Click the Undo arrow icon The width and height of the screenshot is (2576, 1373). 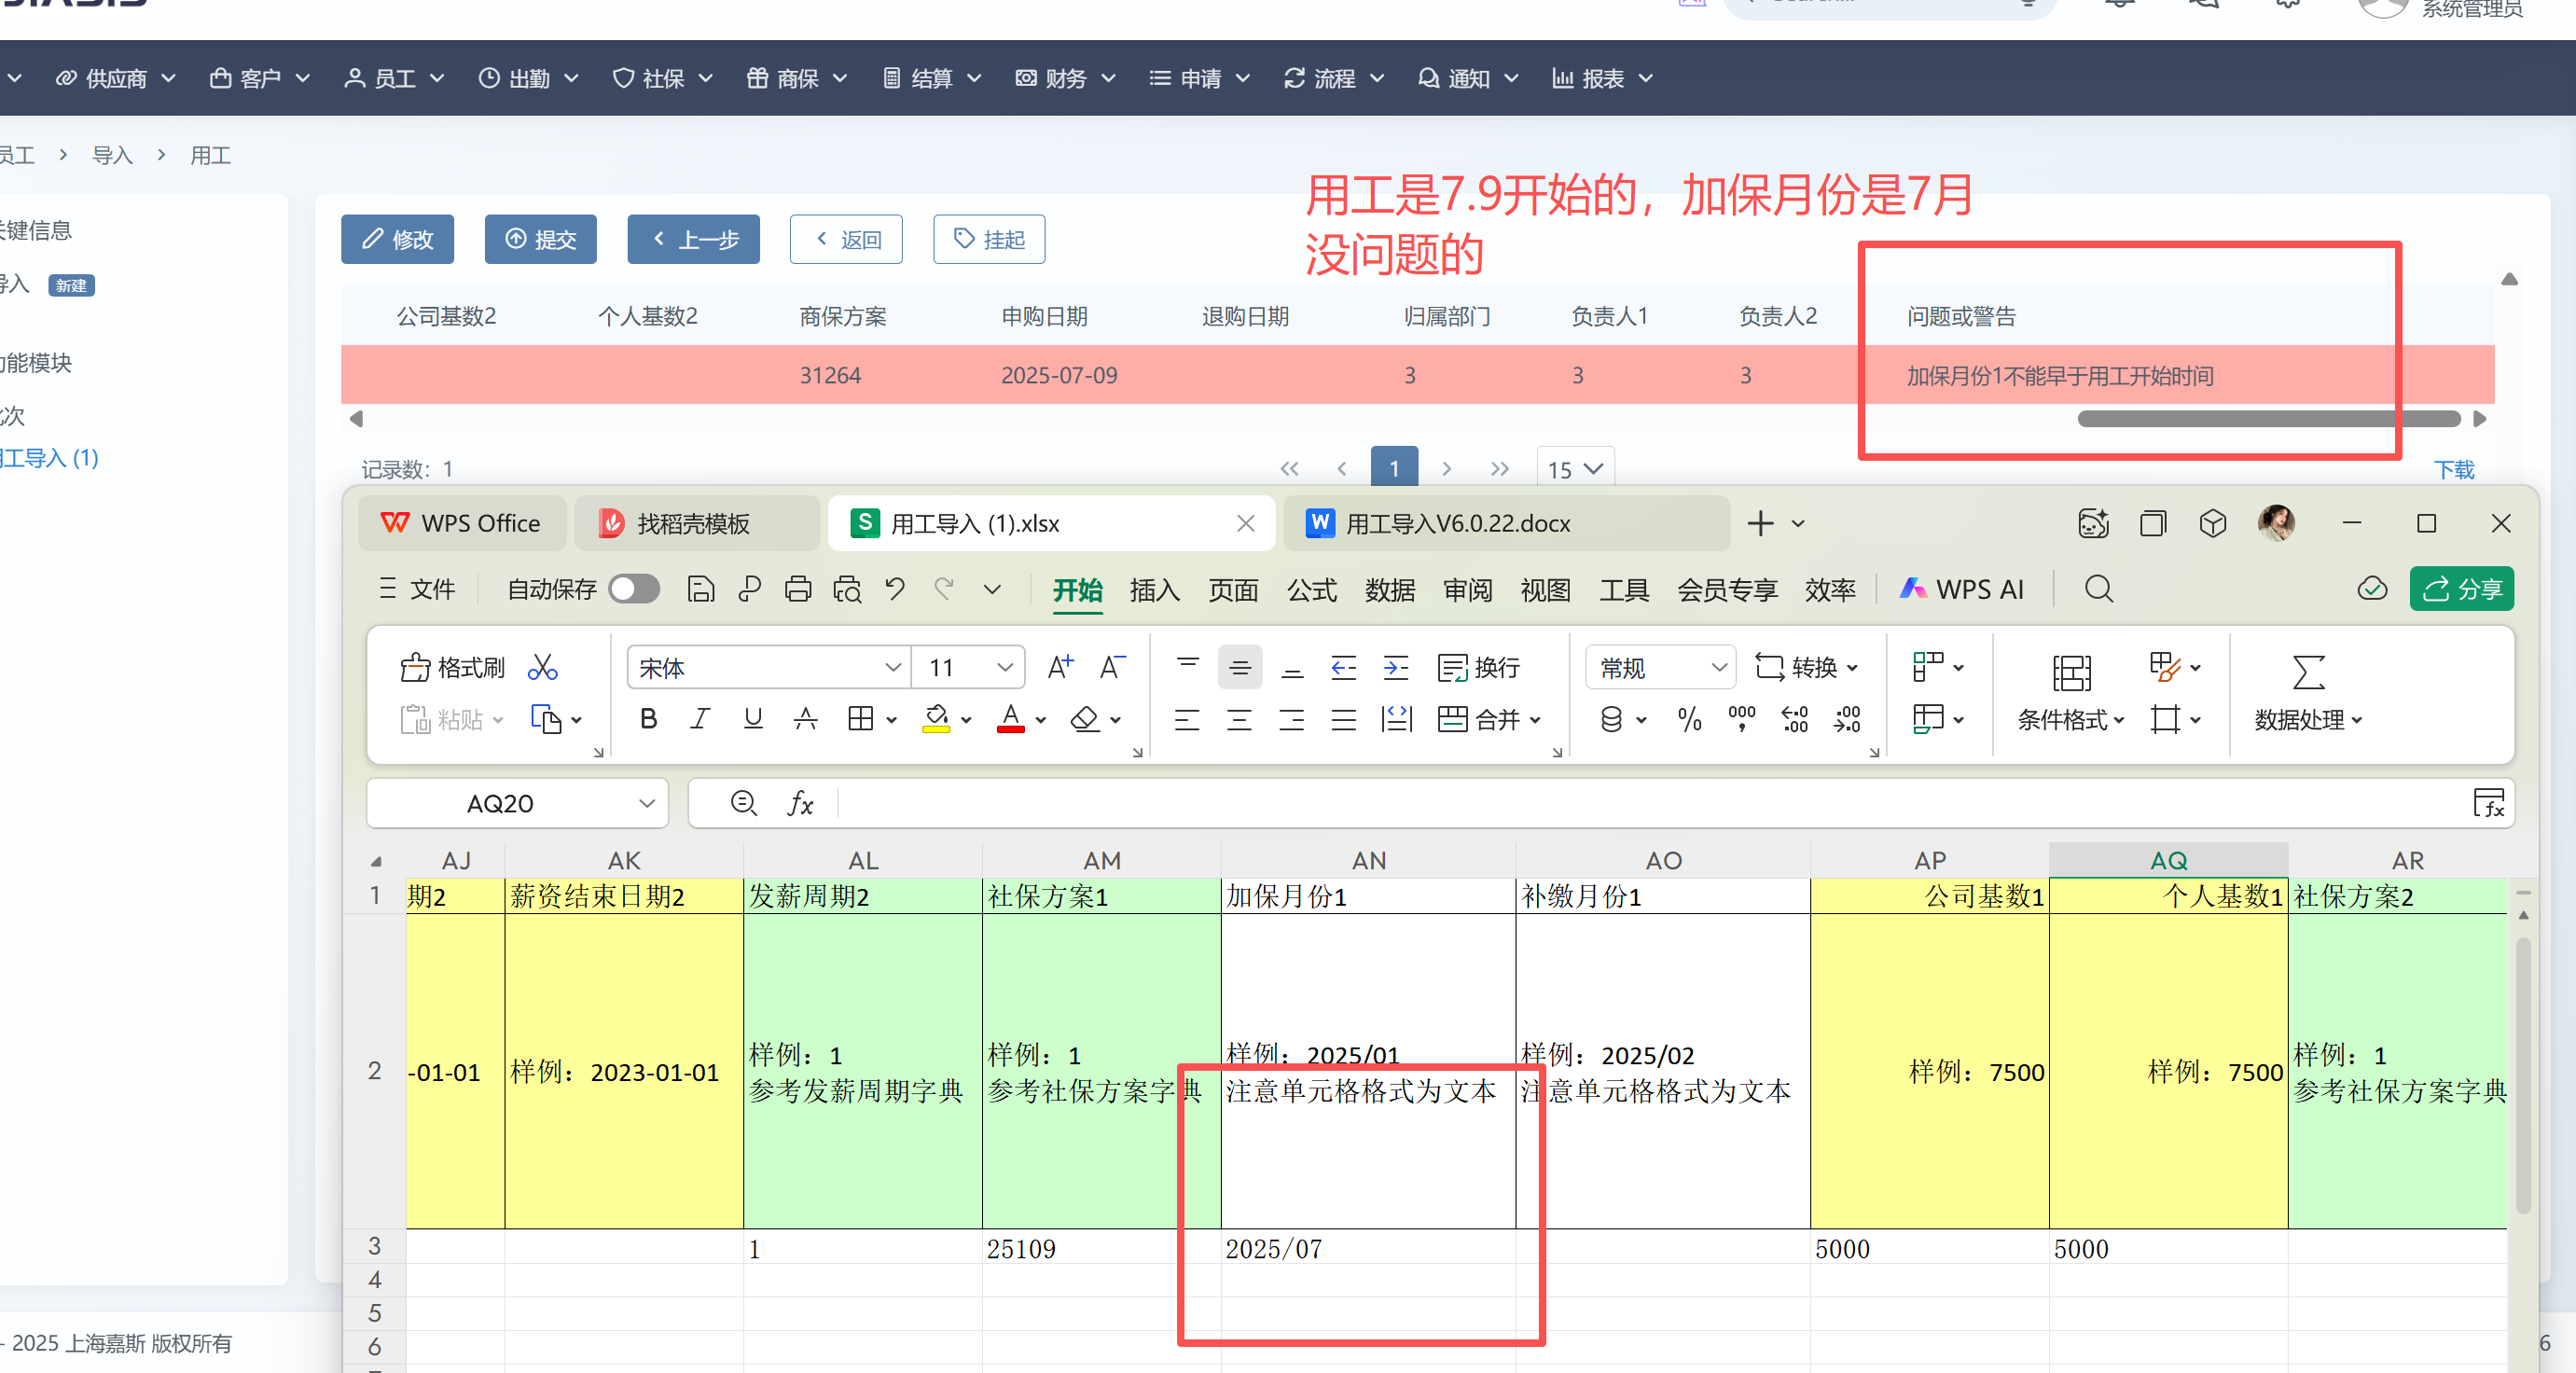[x=895, y=589]
